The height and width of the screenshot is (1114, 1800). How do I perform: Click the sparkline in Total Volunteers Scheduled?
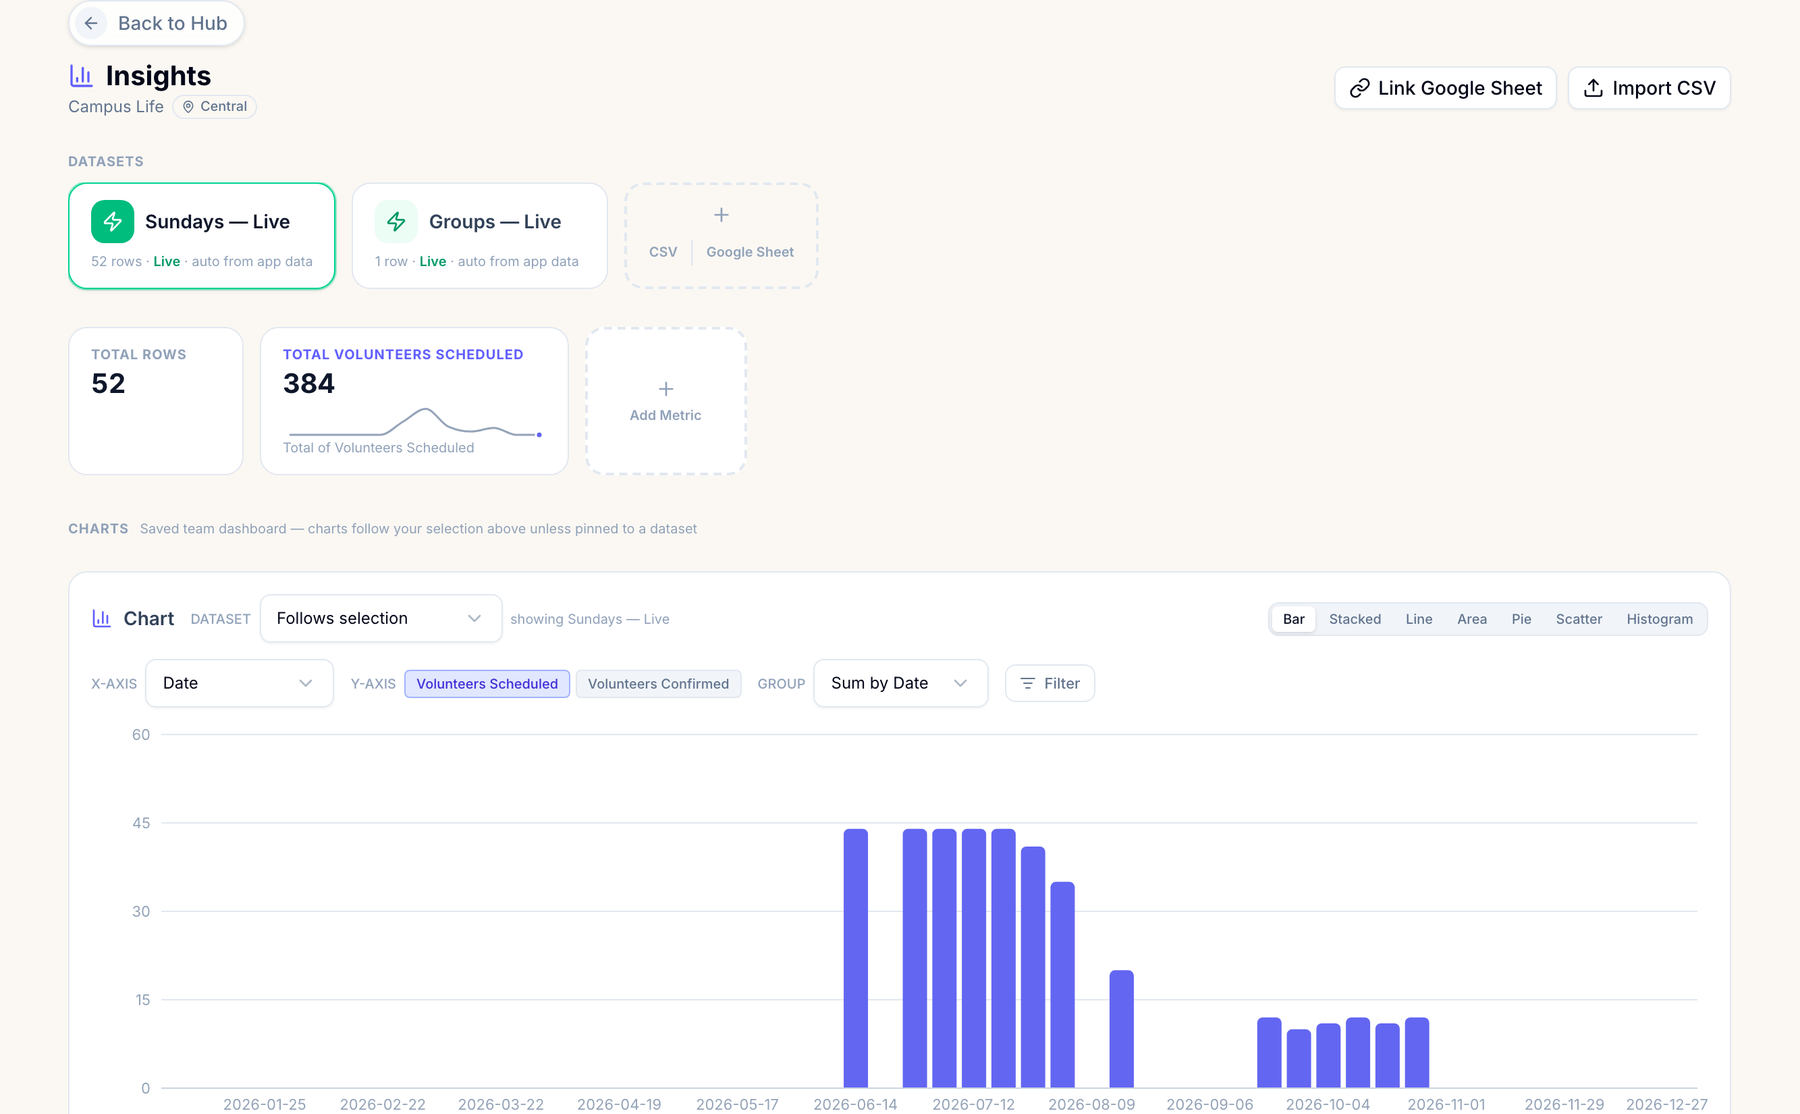click(414, 422)
